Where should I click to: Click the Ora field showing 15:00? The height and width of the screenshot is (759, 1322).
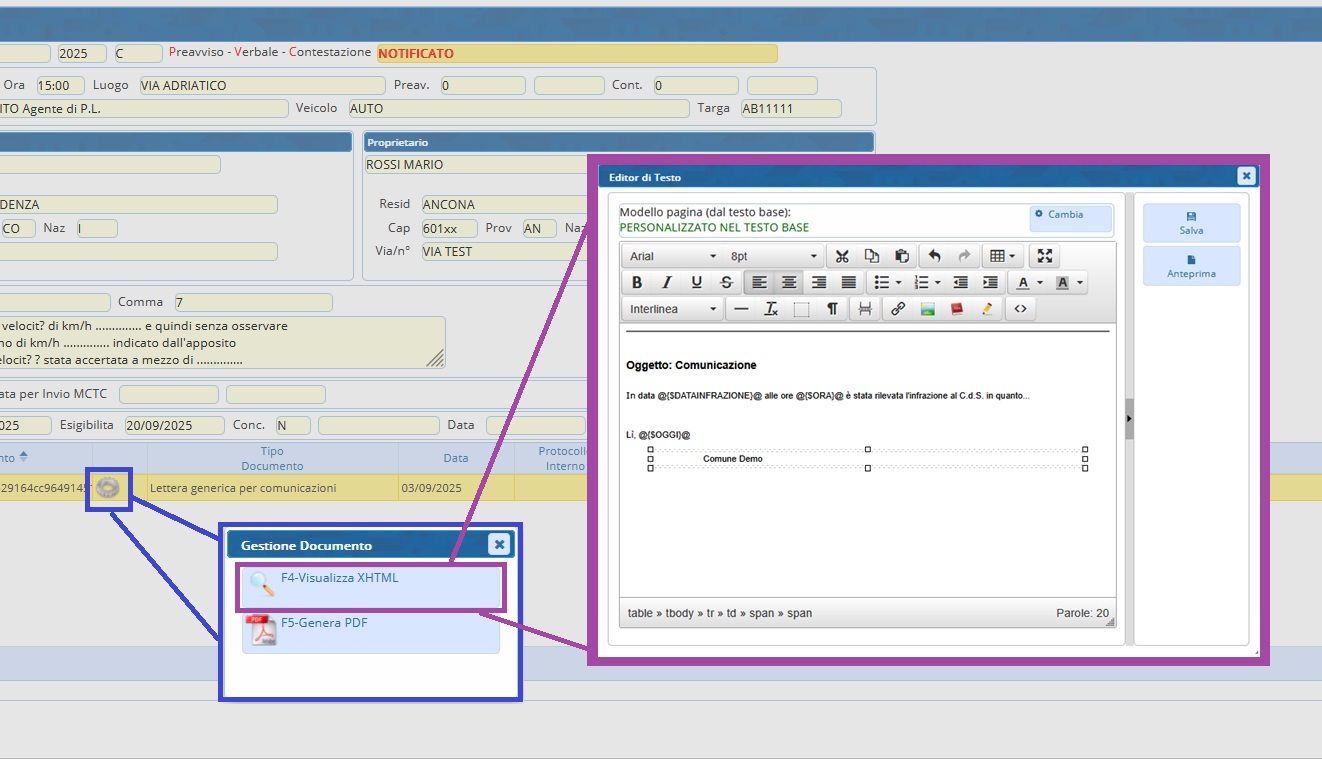pos(60,86)
